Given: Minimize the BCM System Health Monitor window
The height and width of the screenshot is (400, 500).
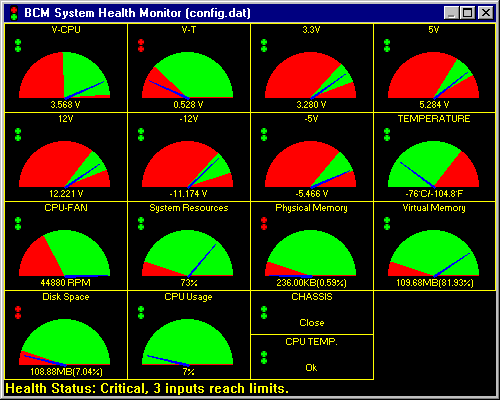Looking at the screenshot, I should click(x=452, y=13).
